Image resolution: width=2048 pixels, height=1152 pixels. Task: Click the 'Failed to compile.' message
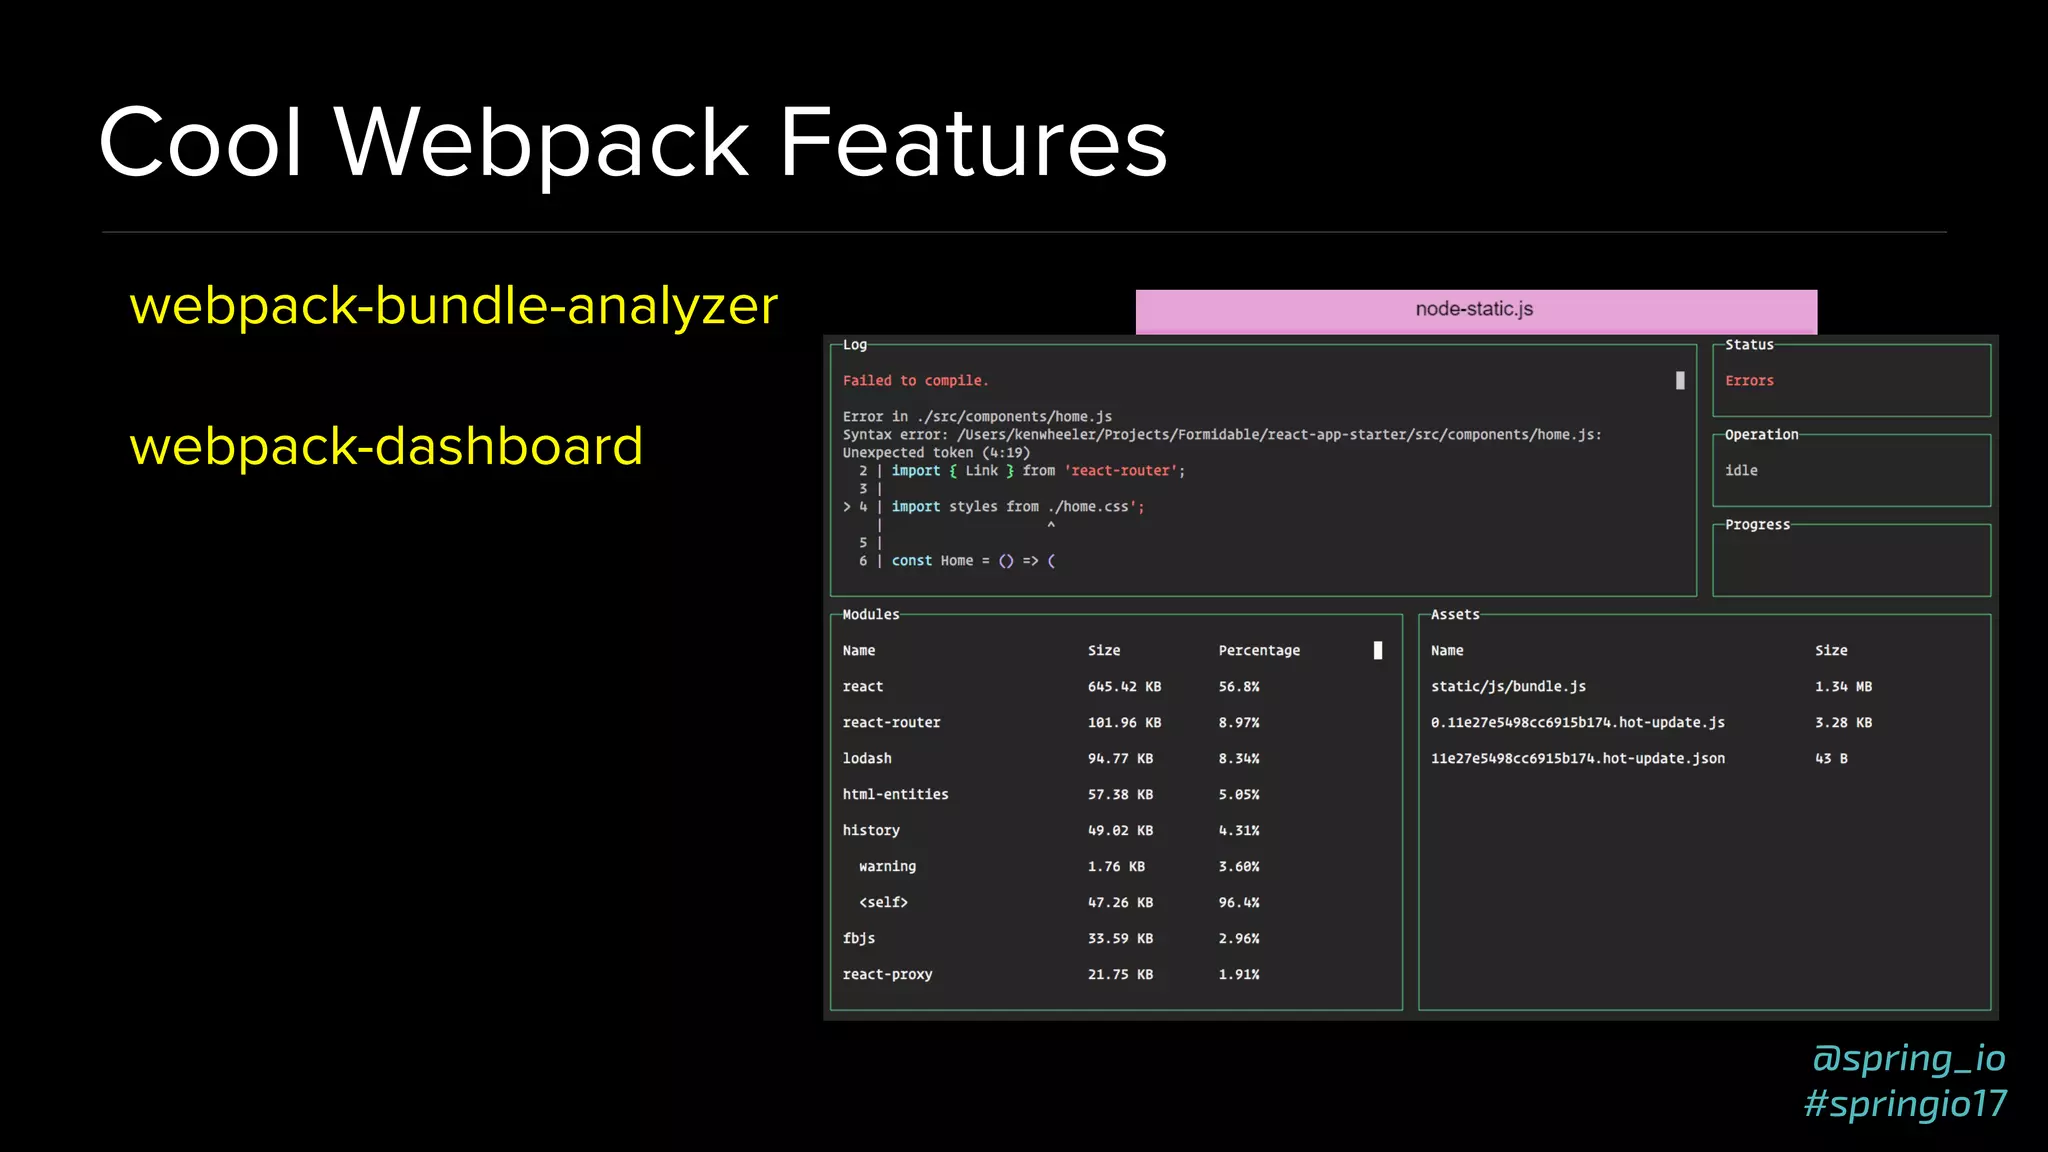915,381
